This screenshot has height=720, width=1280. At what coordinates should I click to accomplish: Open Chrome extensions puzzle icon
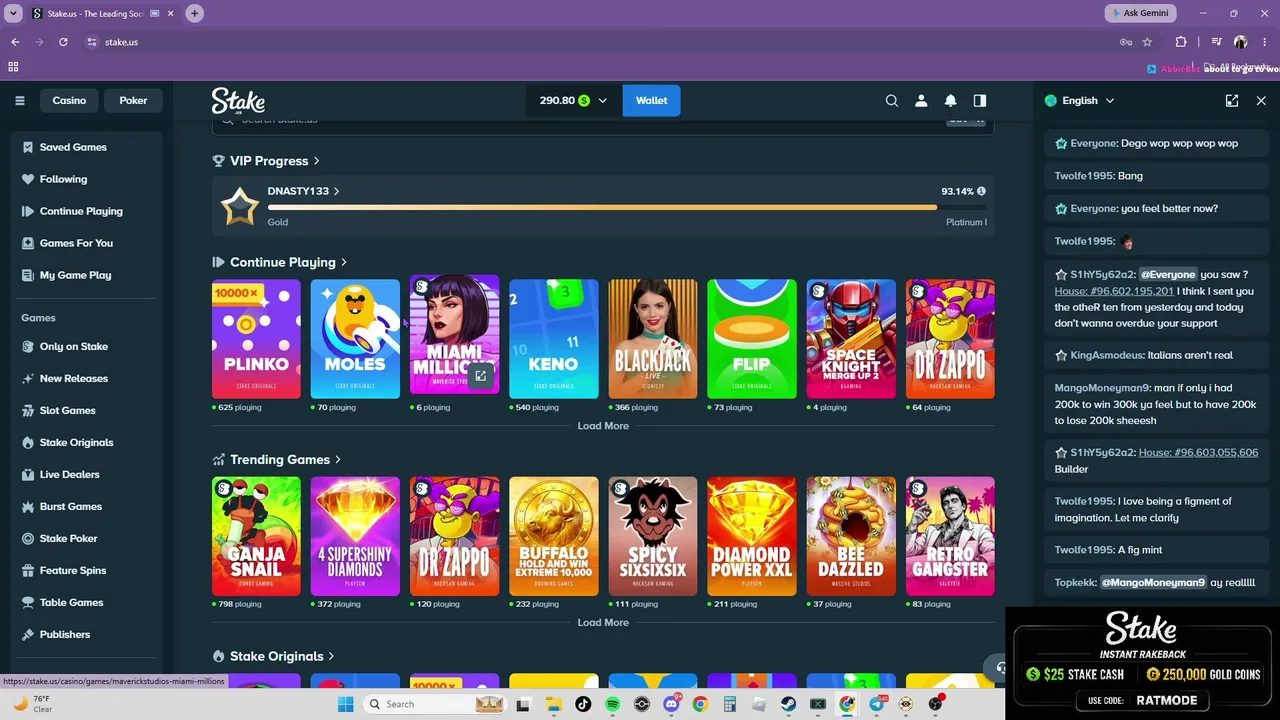(1181, 42)
